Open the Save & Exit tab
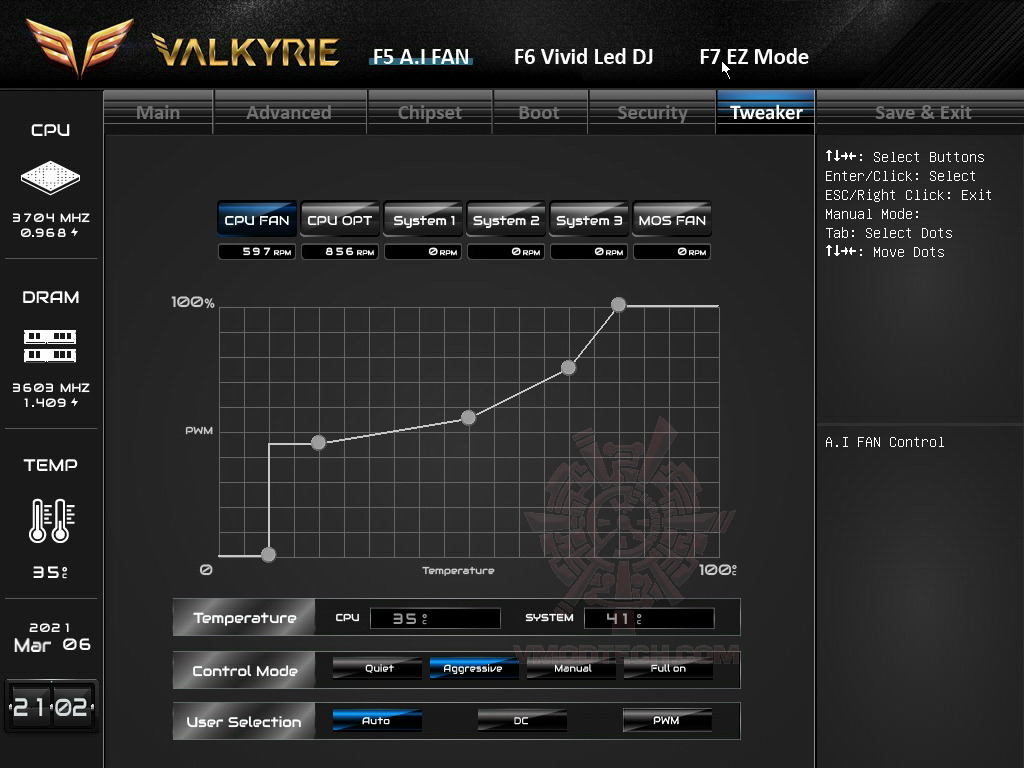The image size is (1024, 768). (x=923, y=112)
